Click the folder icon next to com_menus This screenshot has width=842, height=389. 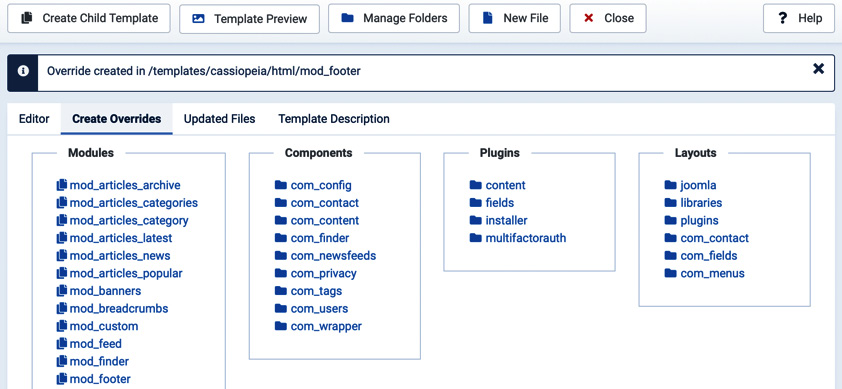pos(670,273)
